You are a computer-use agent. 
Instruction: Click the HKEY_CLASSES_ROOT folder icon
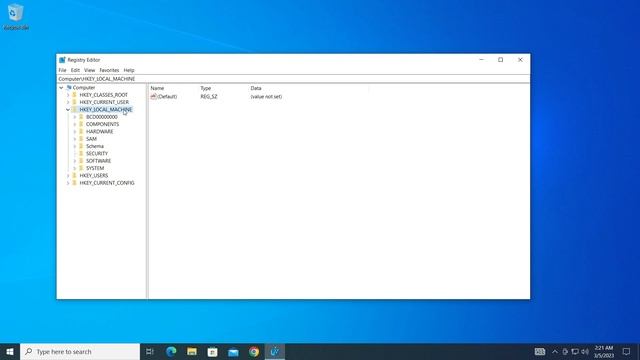(74, 95)
